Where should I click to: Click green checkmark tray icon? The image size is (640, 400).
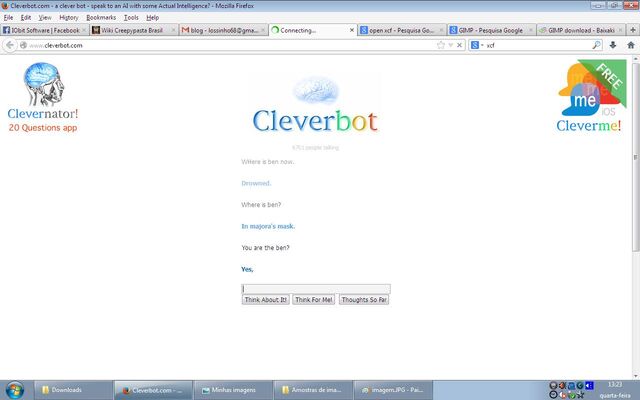coord(572,395)
